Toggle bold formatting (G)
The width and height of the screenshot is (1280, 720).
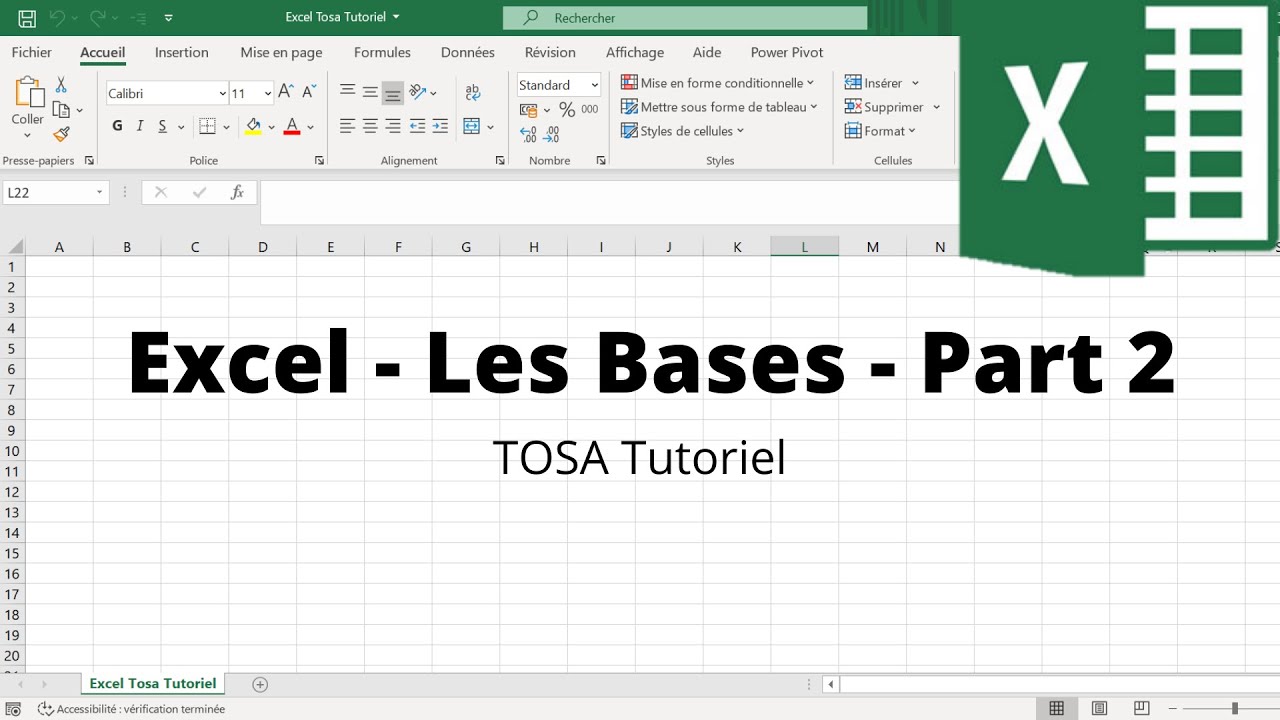[x=117, y=126]
